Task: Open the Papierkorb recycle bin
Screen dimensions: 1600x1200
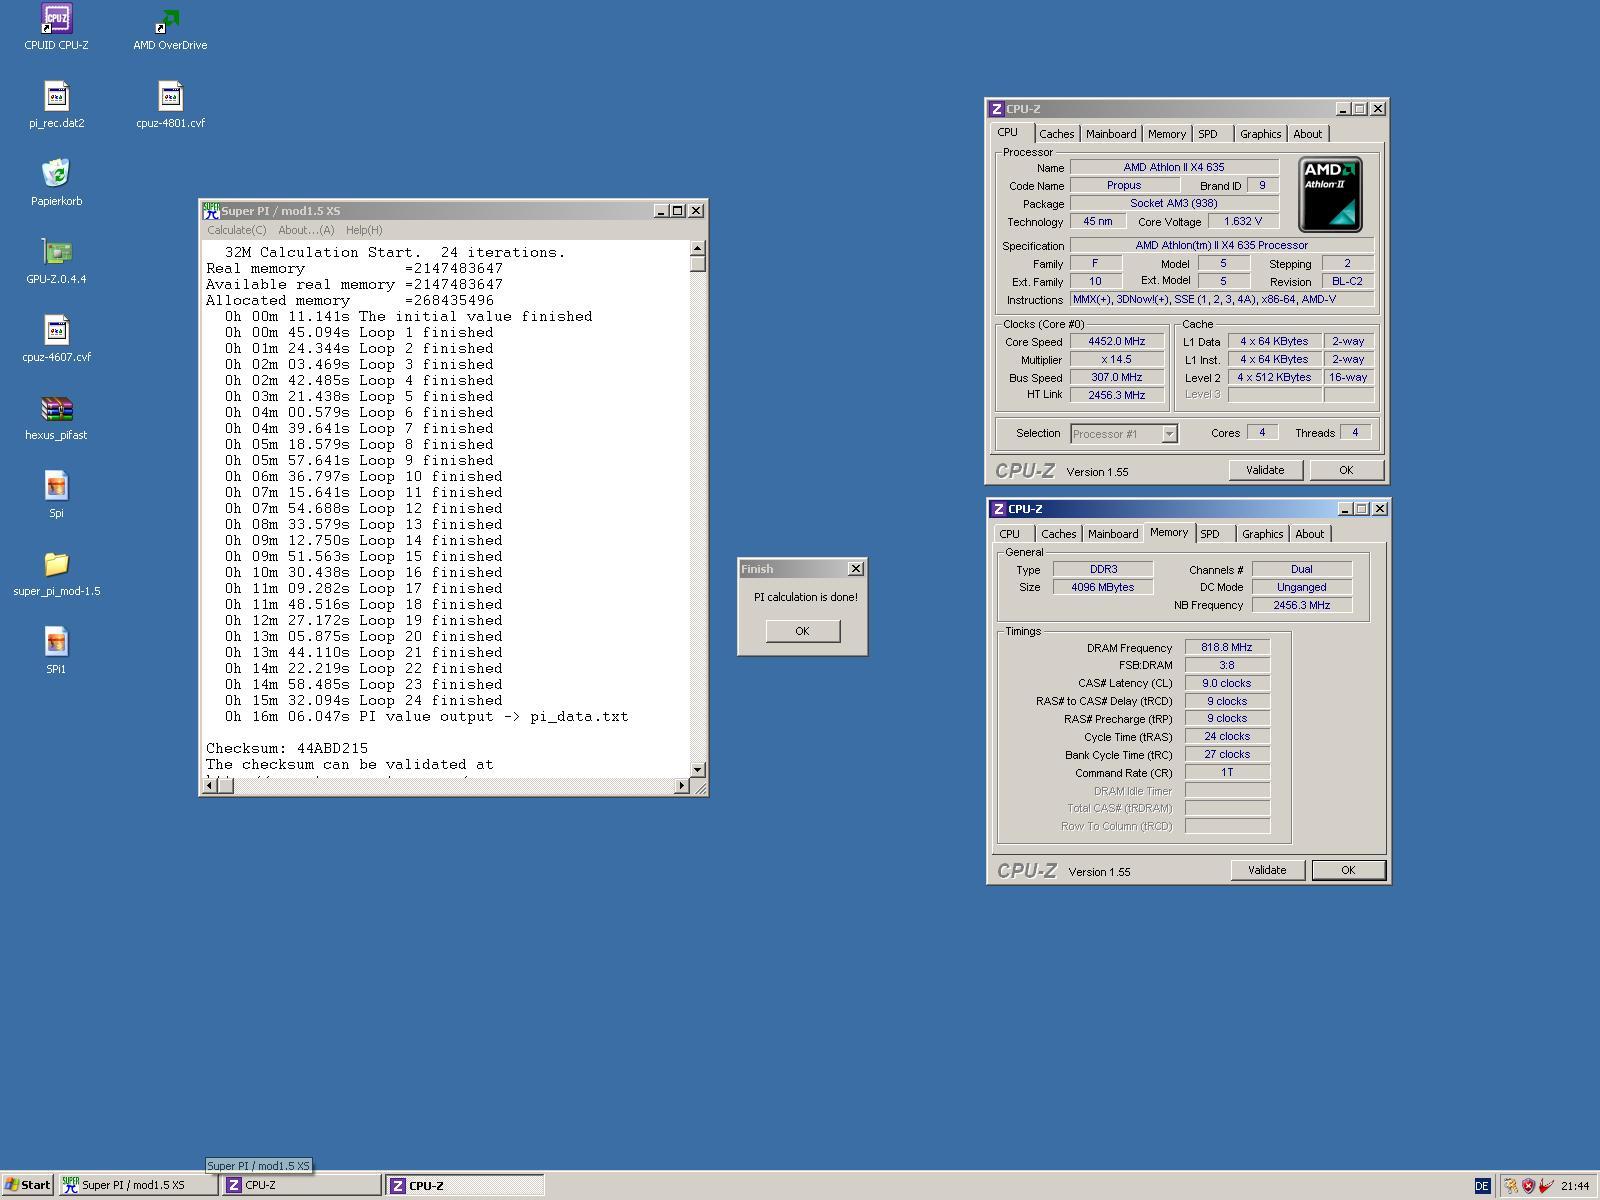Action: coord(56,183)
